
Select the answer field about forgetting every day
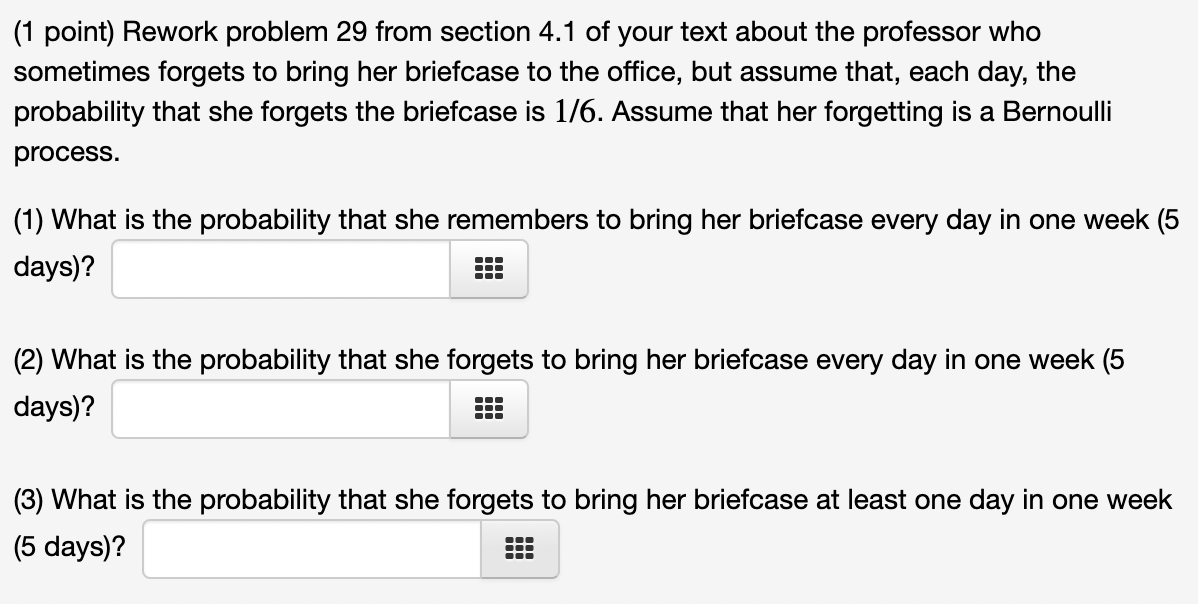click(280, 408)
